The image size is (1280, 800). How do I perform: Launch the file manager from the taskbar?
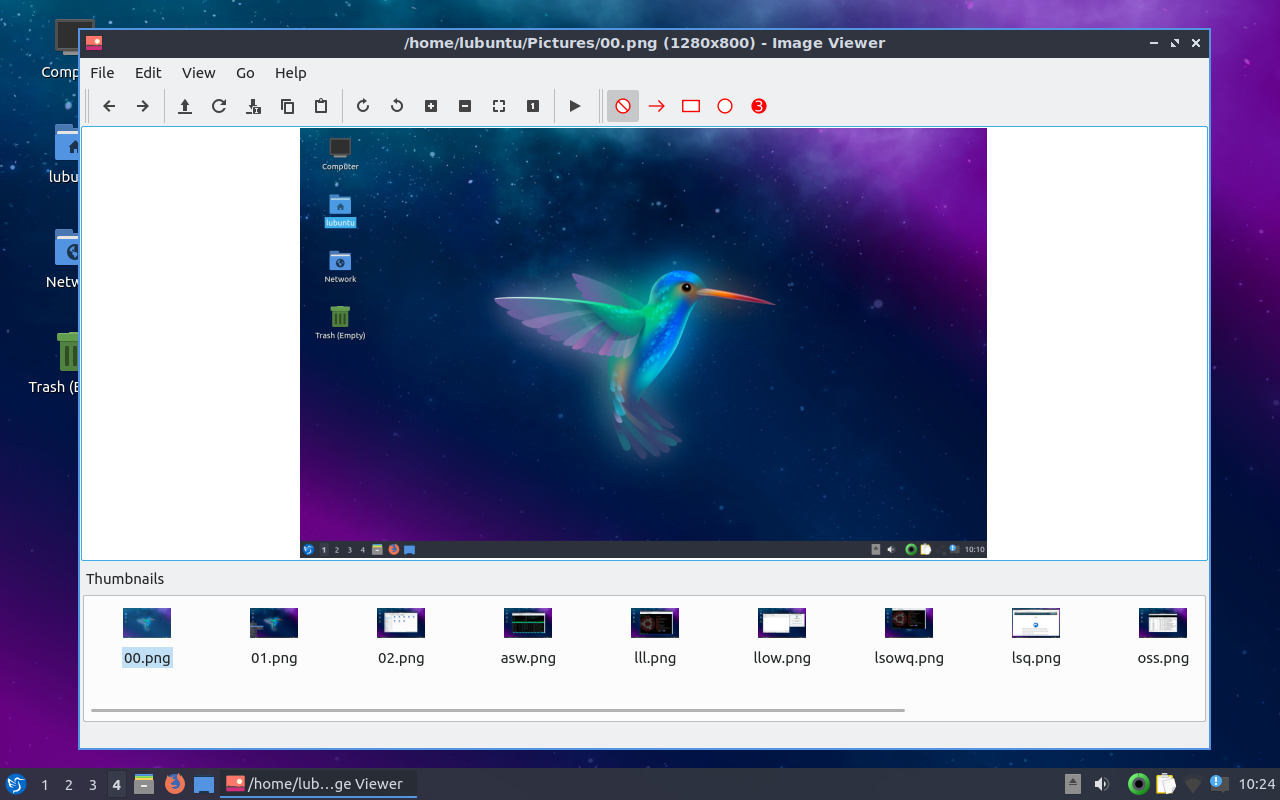click(x=144, y=784)
